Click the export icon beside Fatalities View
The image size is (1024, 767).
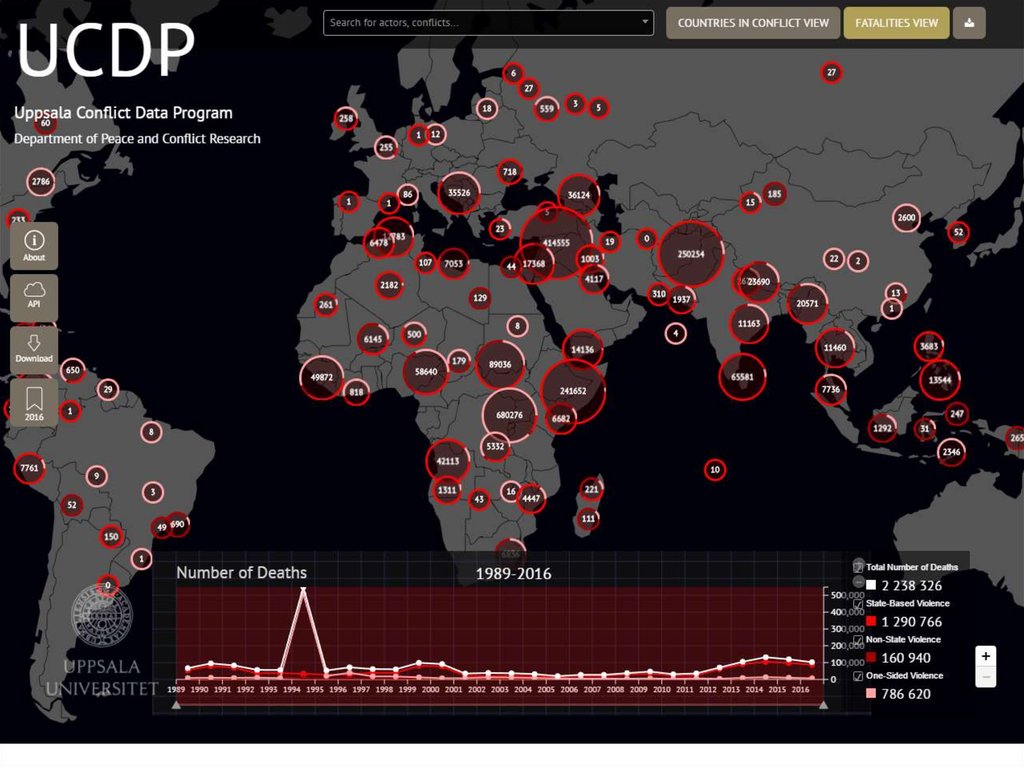point(969,23)
